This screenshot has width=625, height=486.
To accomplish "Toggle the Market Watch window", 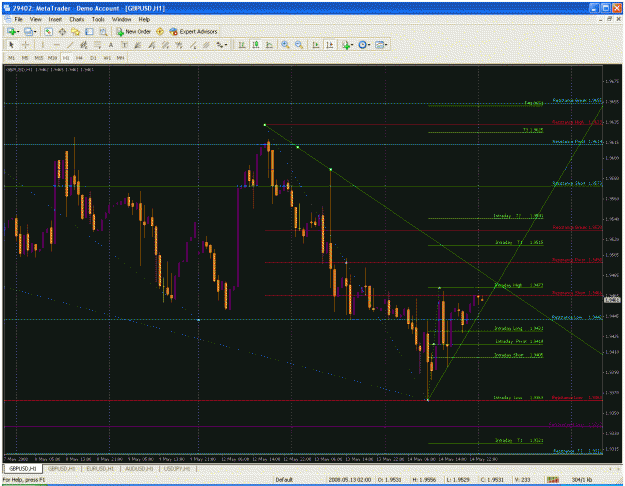I will click(49, 31).
